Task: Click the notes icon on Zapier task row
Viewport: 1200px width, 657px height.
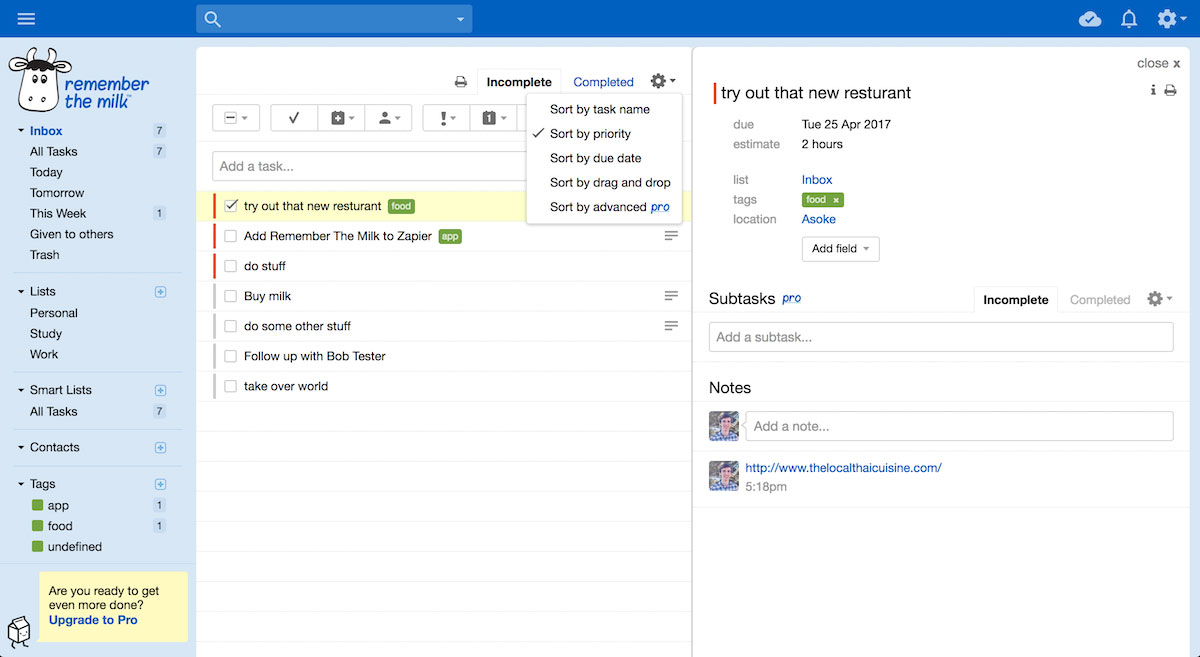Action: tap(672, 236)
